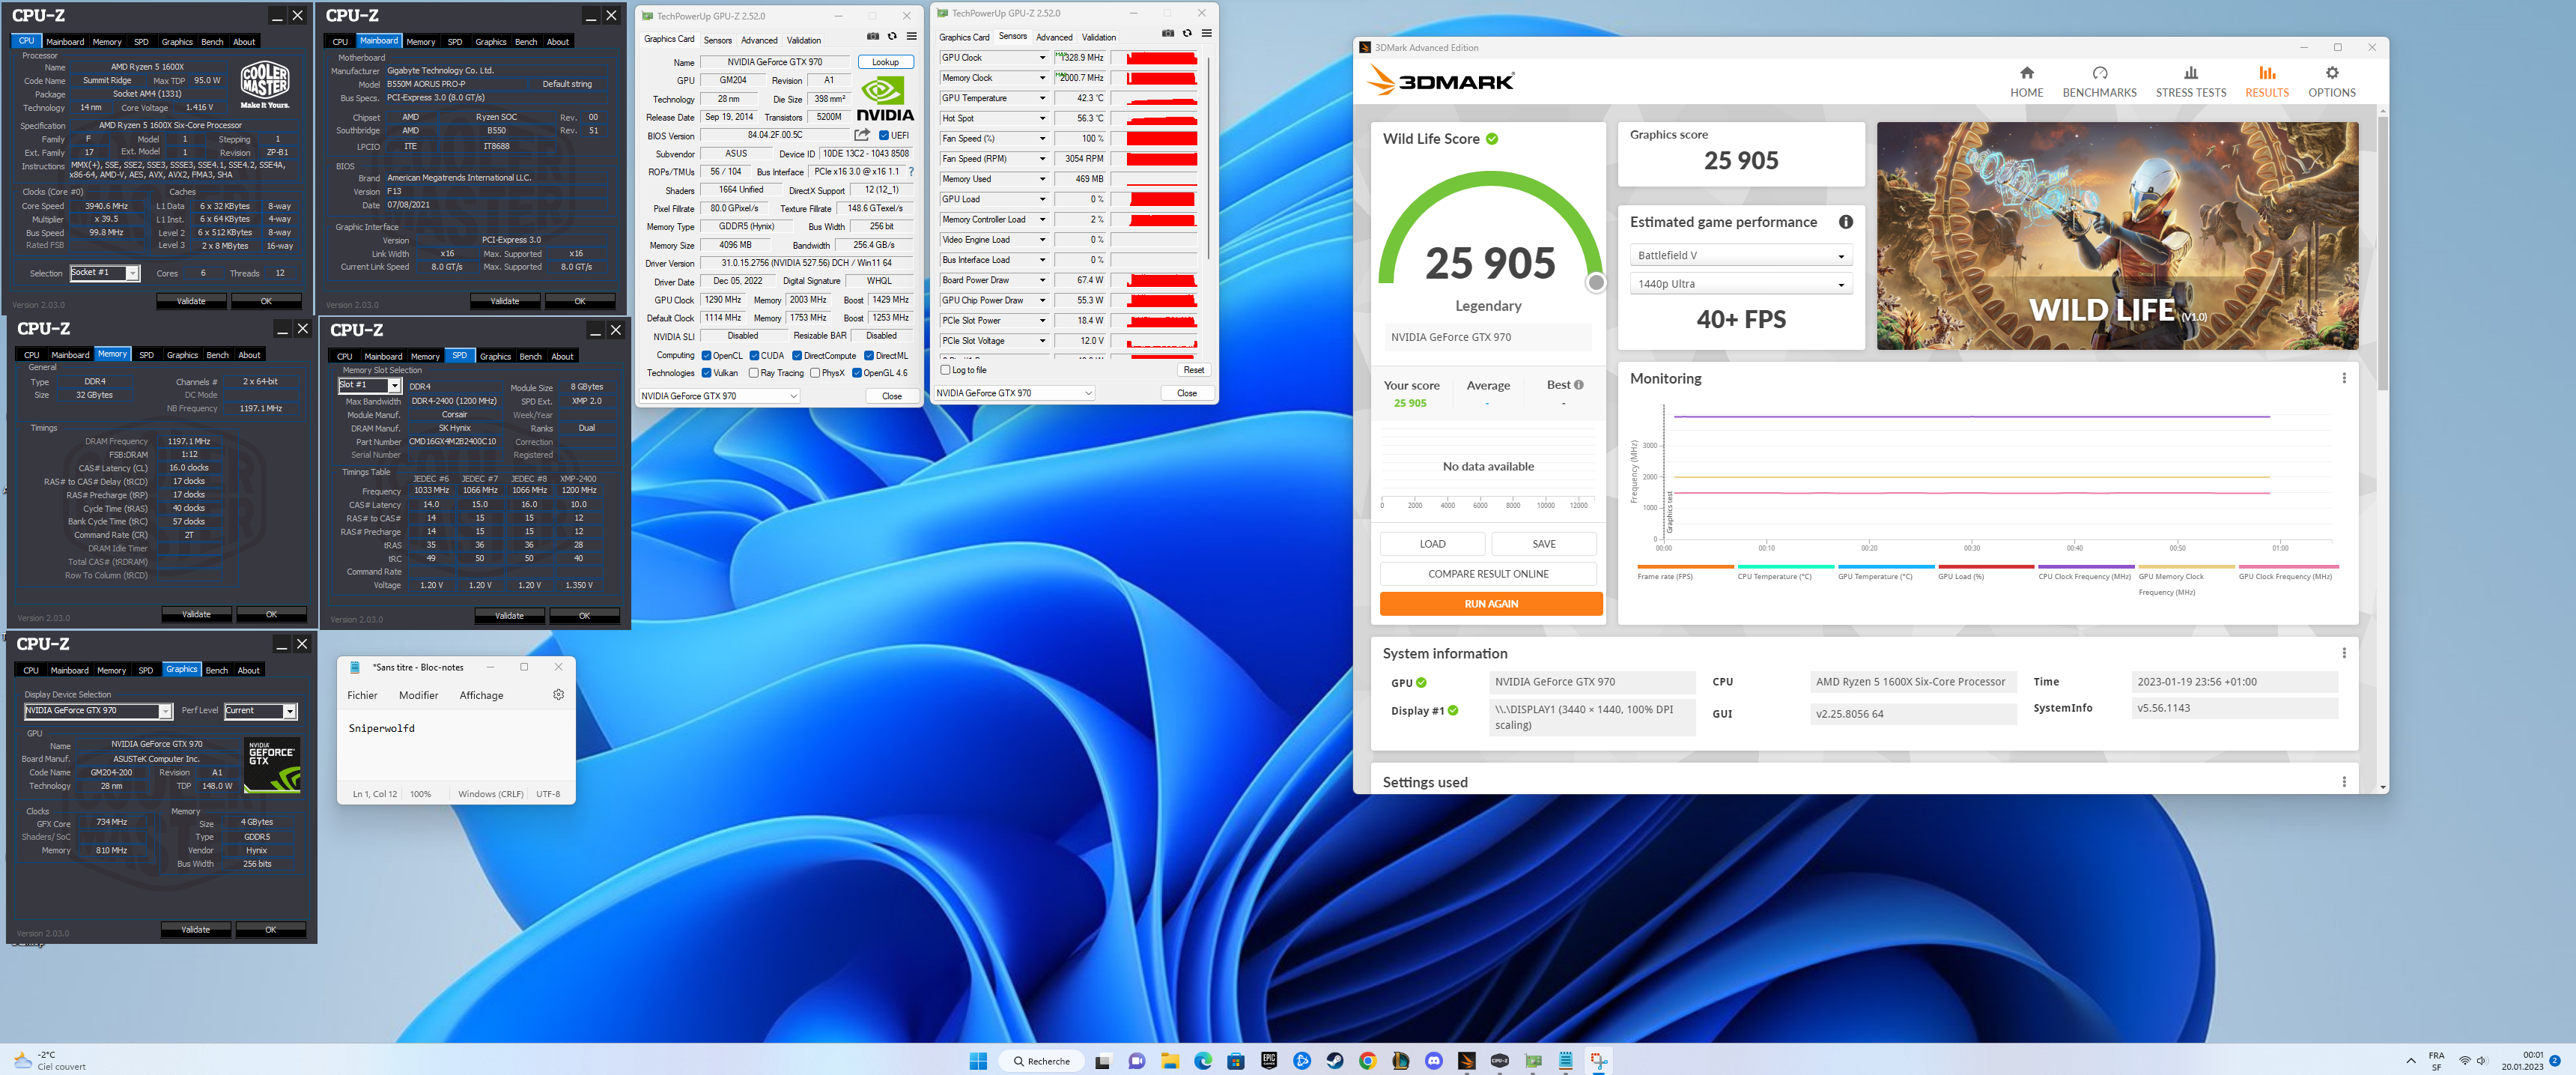Click the Recherche taskbar search box
This screenshot has height=1075, width=2576.
(x=1041, y=1061)
